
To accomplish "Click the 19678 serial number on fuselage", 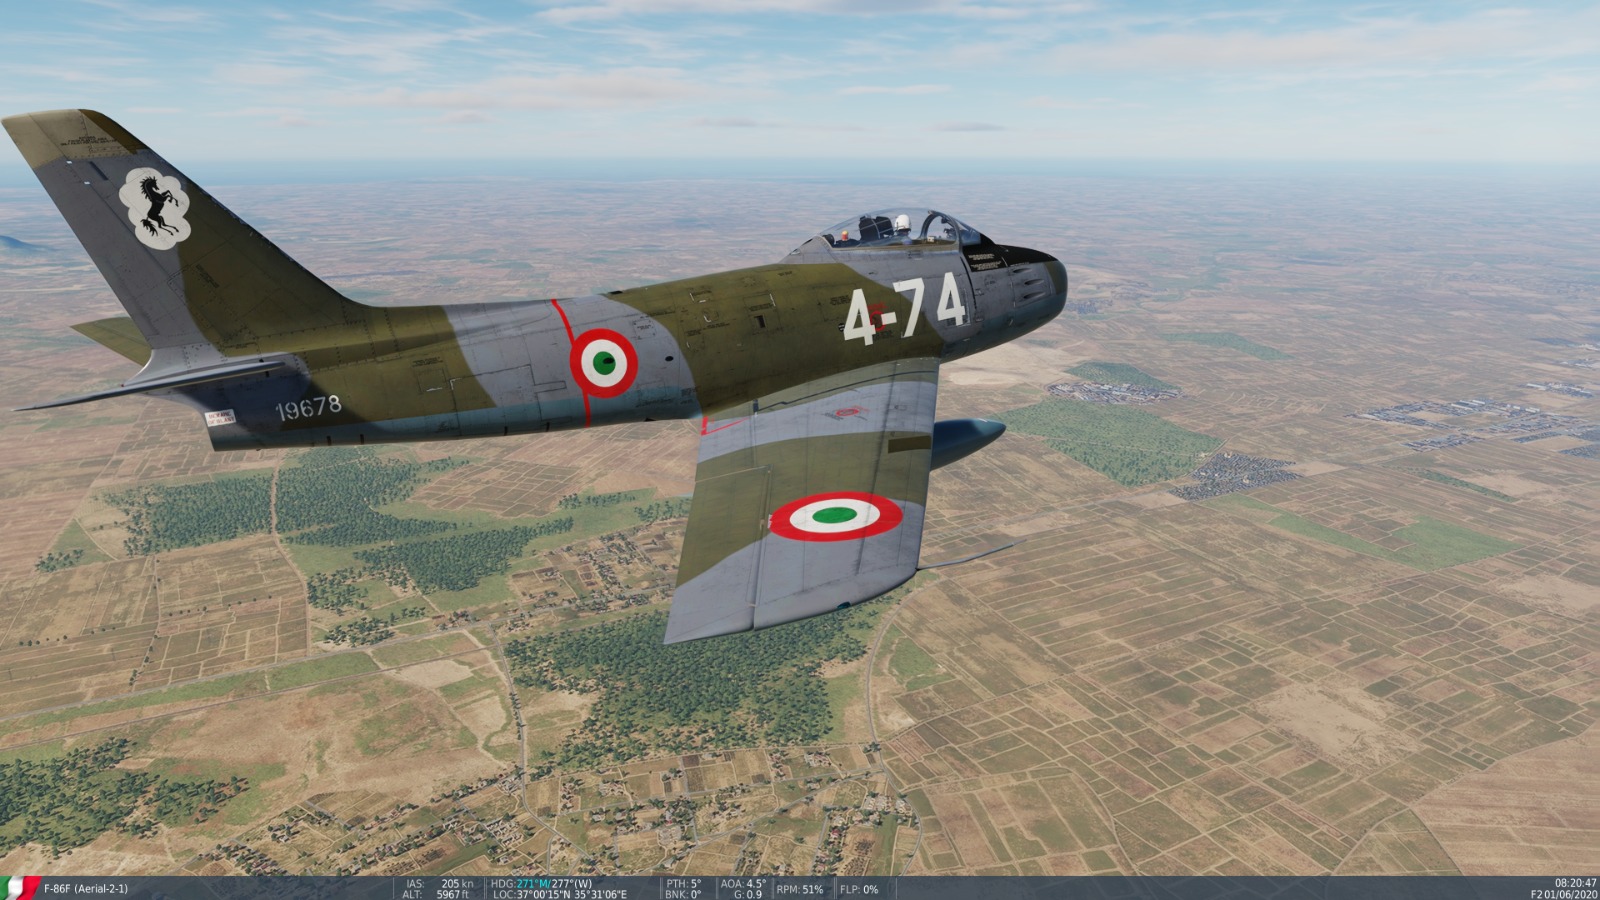I will click(308, 407).
